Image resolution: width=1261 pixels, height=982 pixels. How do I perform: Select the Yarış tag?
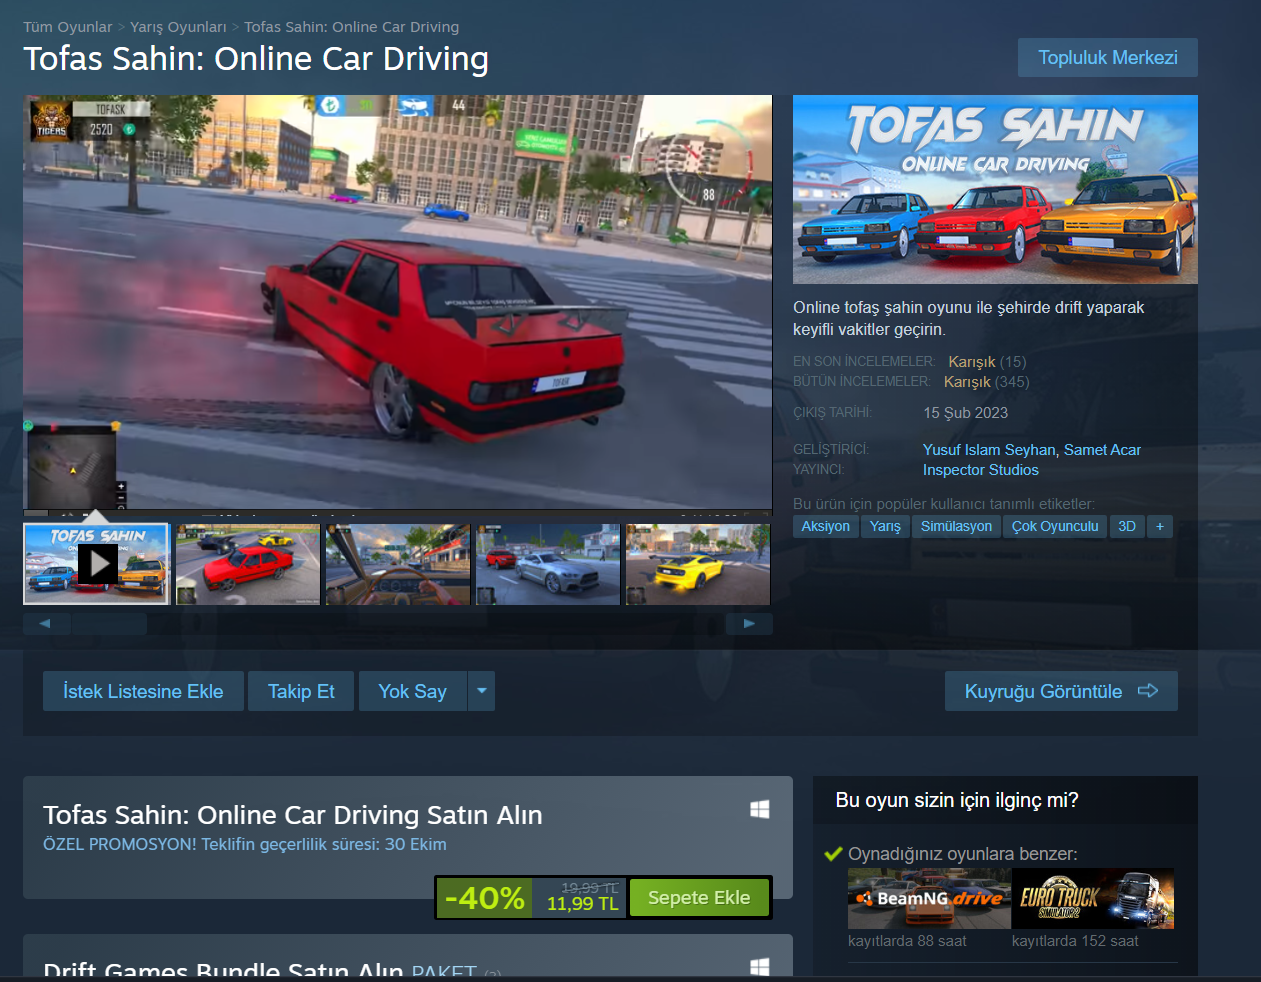[885, 527]
